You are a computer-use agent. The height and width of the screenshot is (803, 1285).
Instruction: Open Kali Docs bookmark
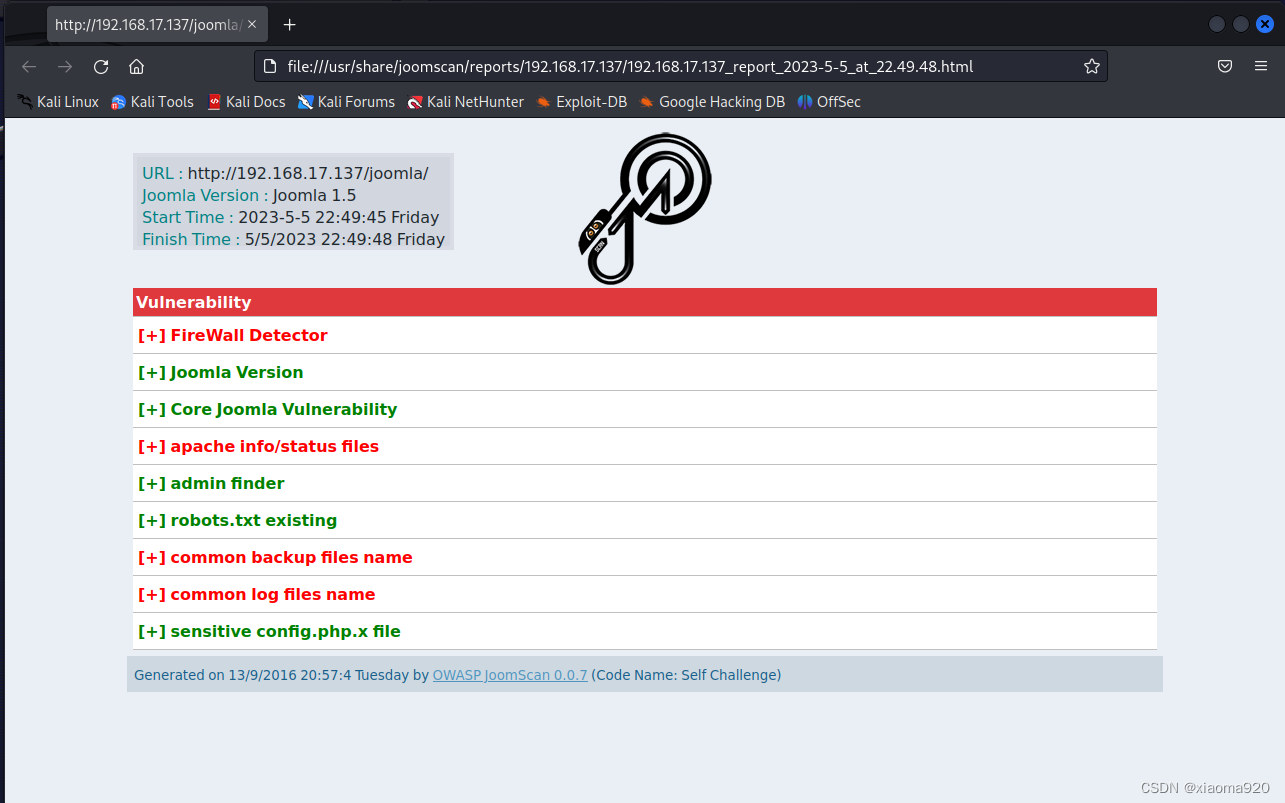[x=246, y=102]
